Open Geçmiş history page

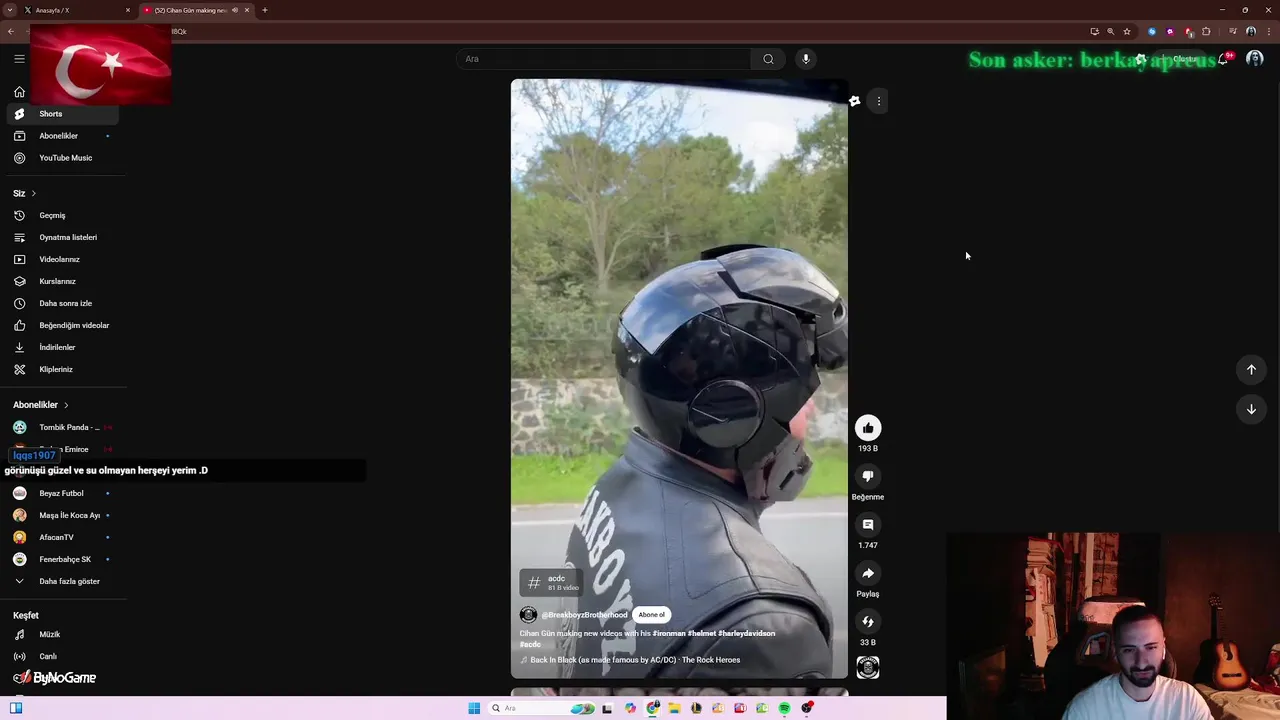[63, 215]
